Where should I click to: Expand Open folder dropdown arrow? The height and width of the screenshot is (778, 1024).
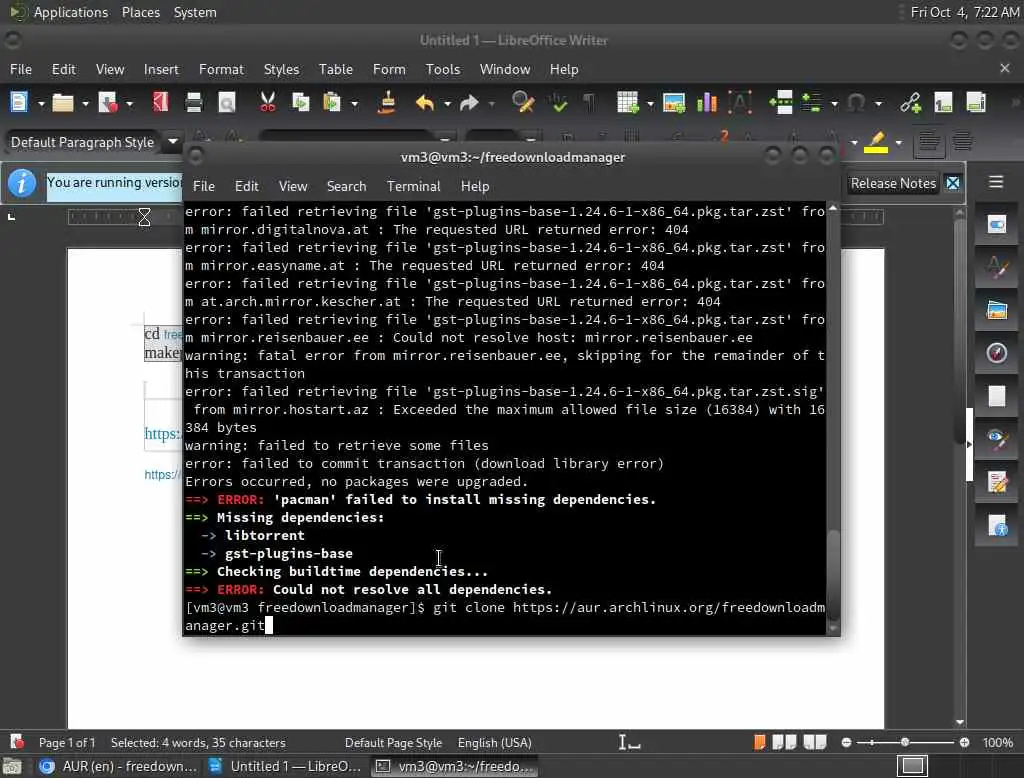(x=85, y=103)
